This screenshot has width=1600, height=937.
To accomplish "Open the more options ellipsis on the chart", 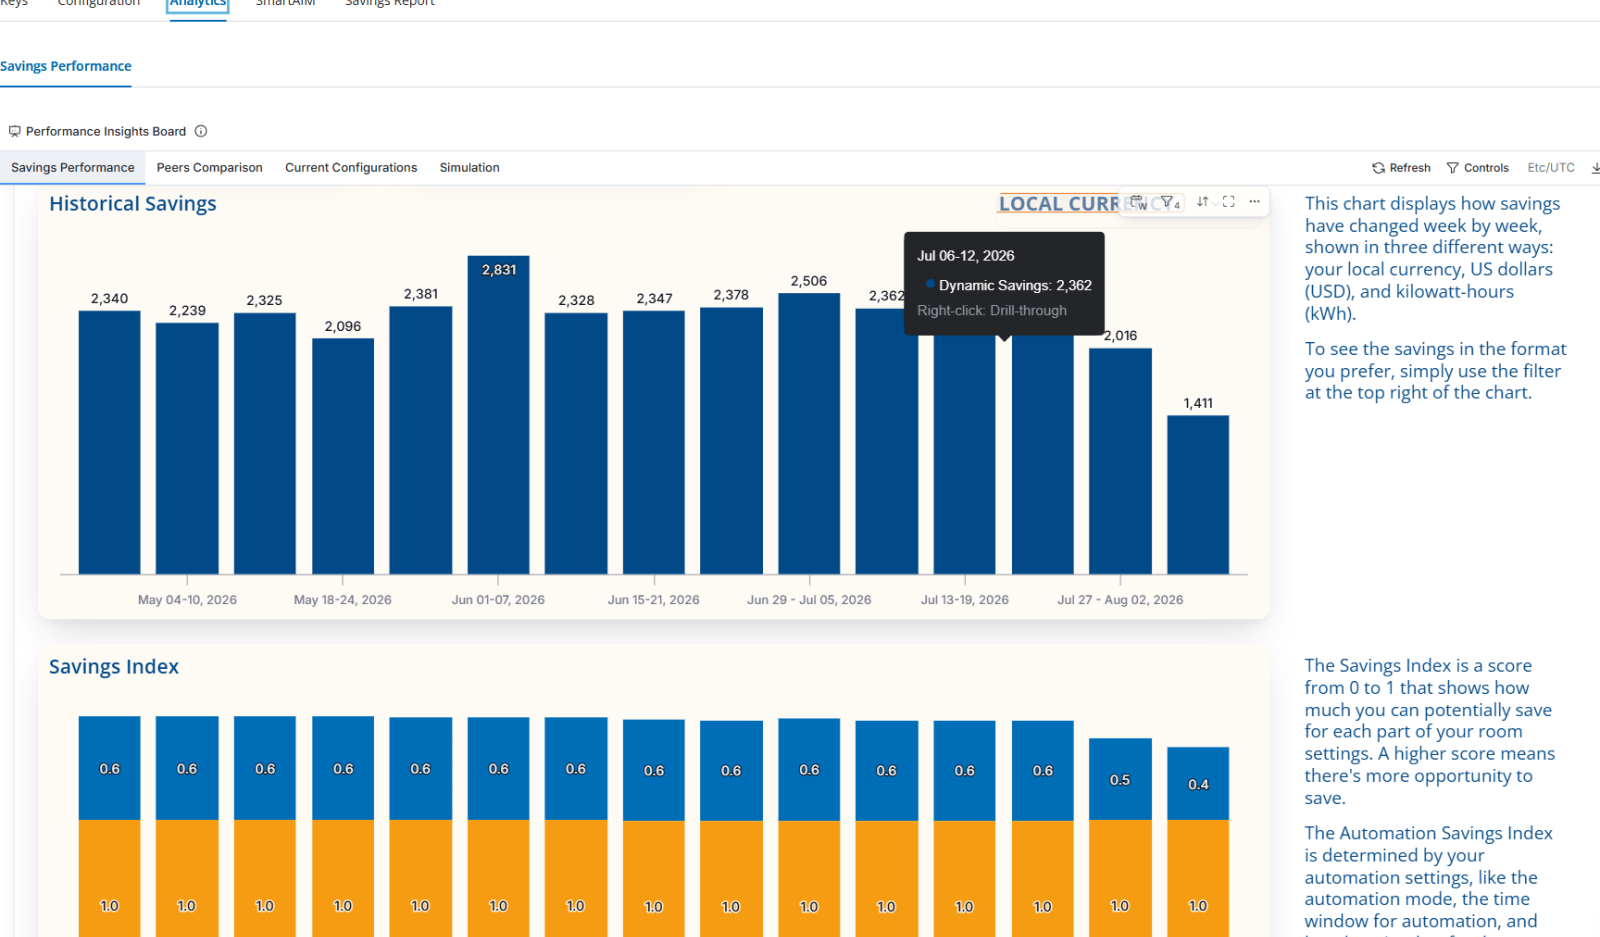I will click(x=1254, y=202).
